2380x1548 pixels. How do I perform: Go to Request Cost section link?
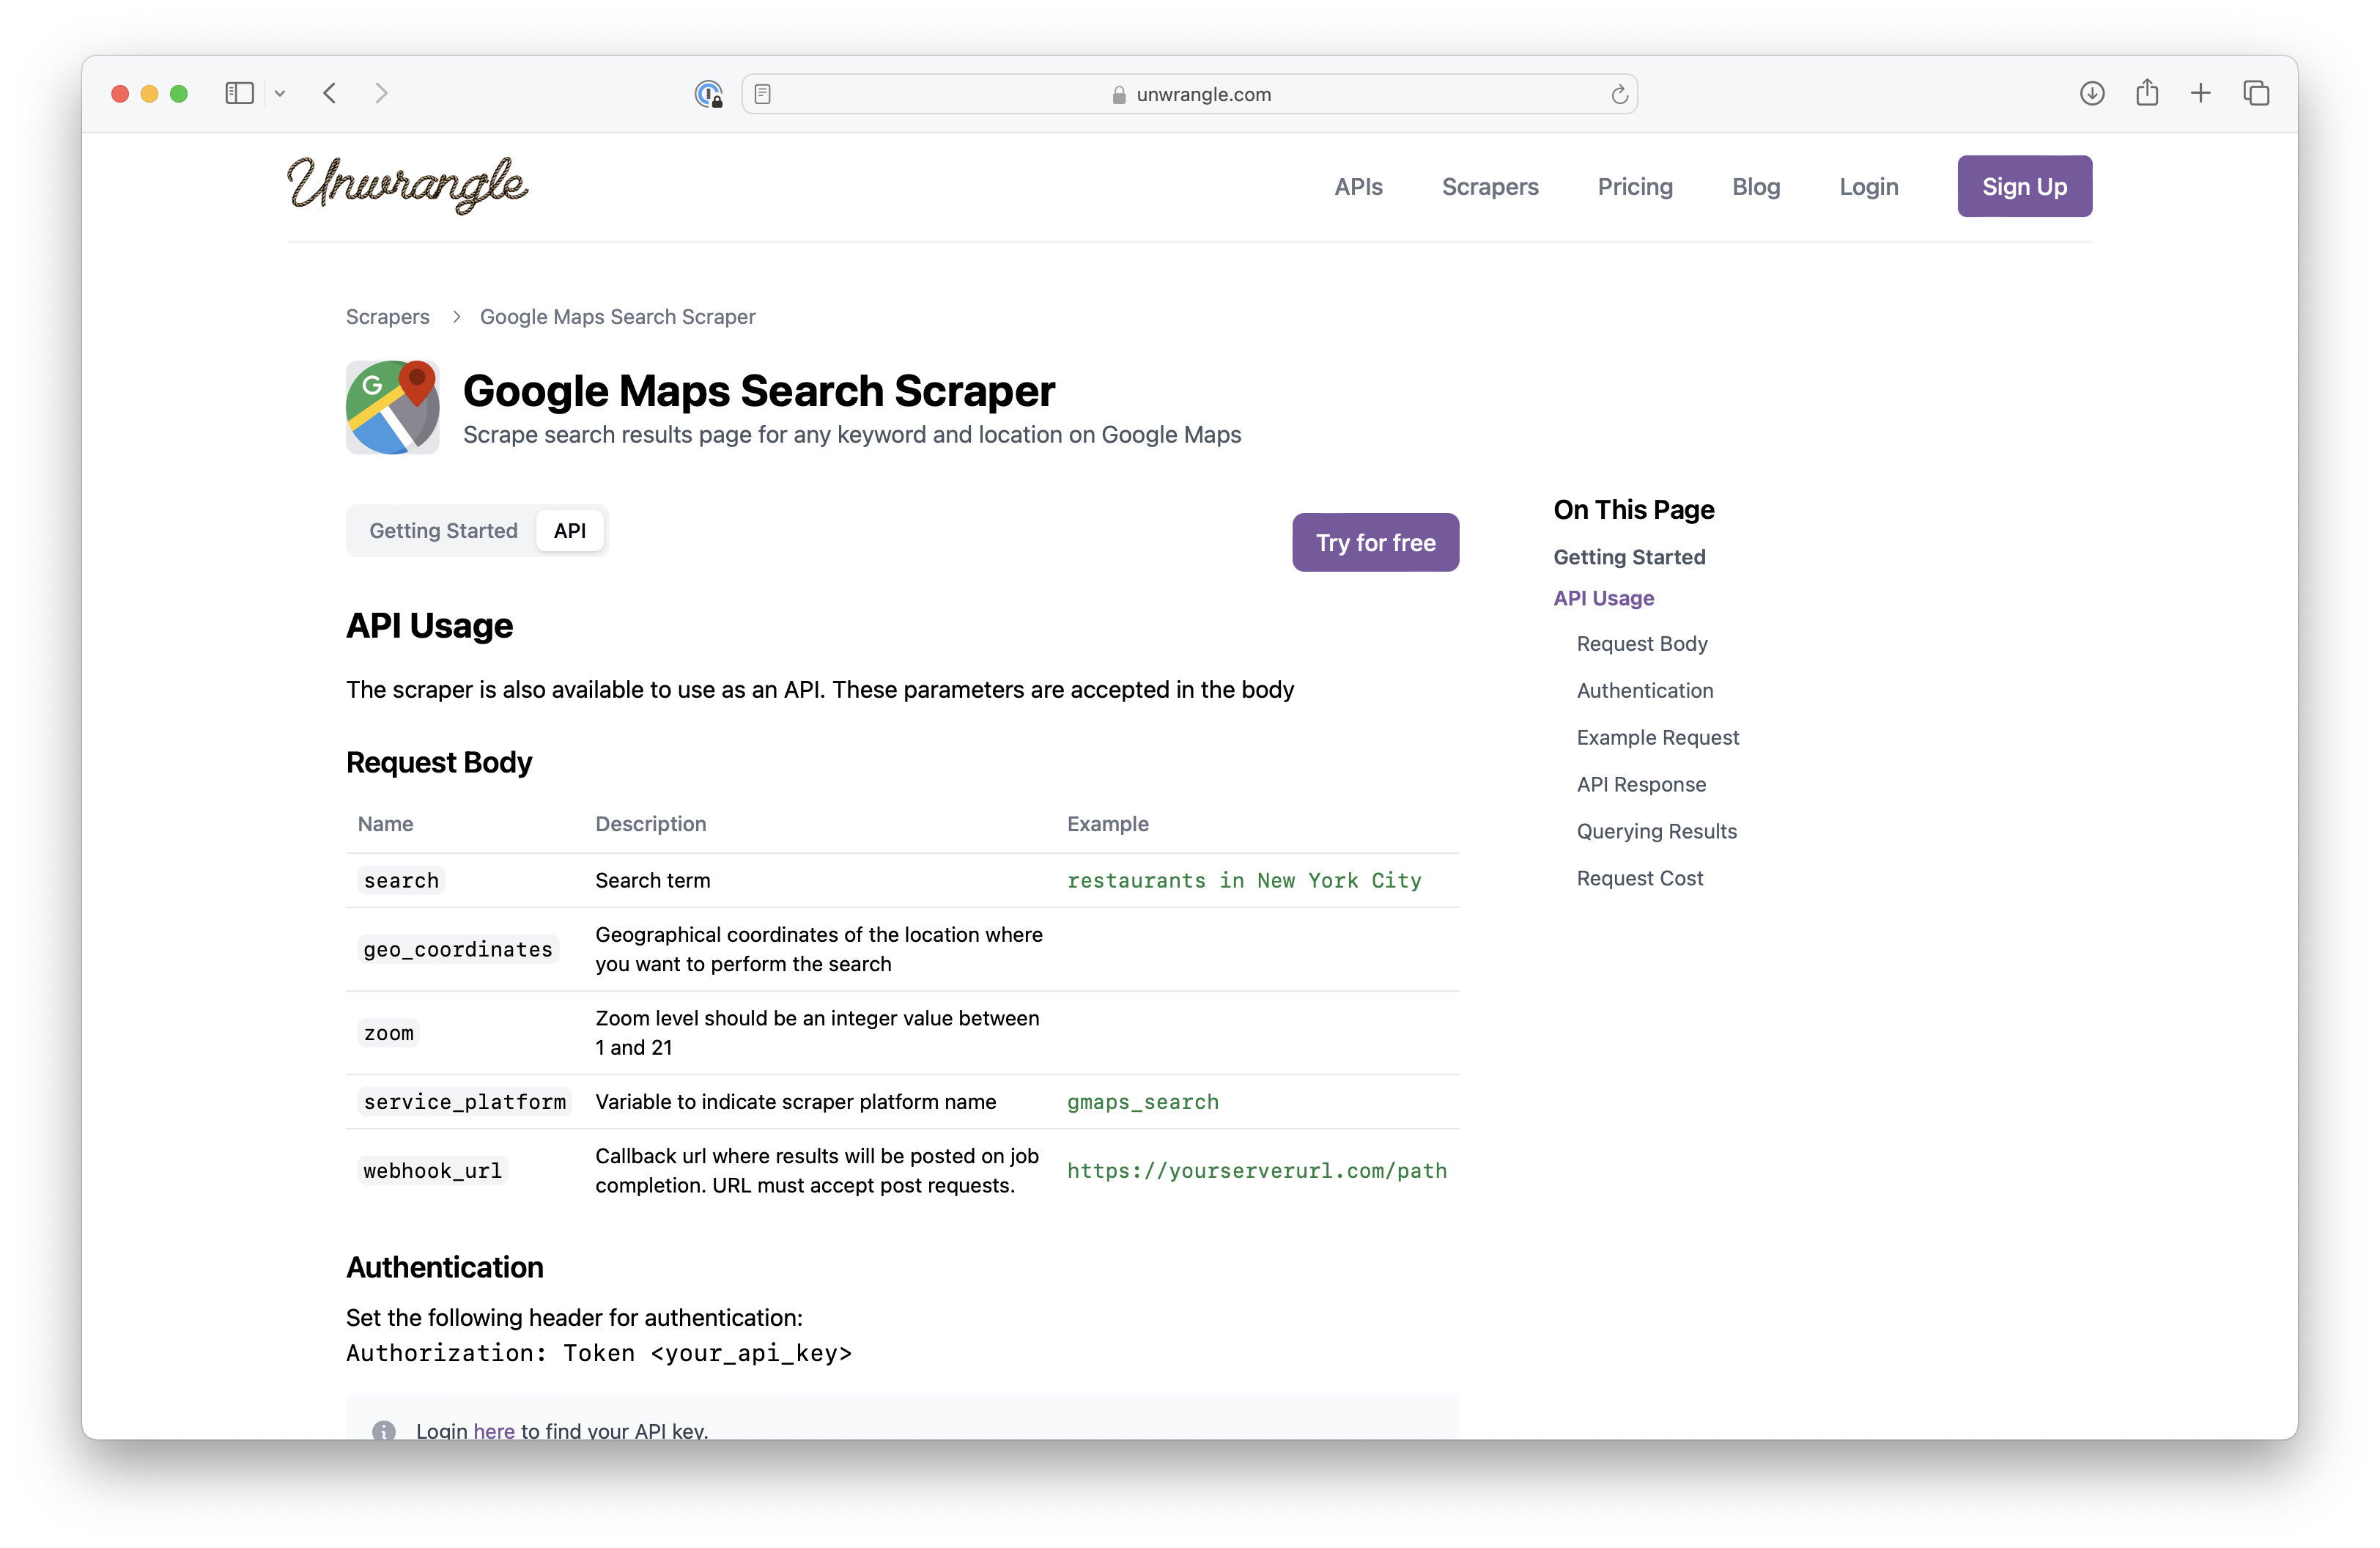coord(1640,878)
